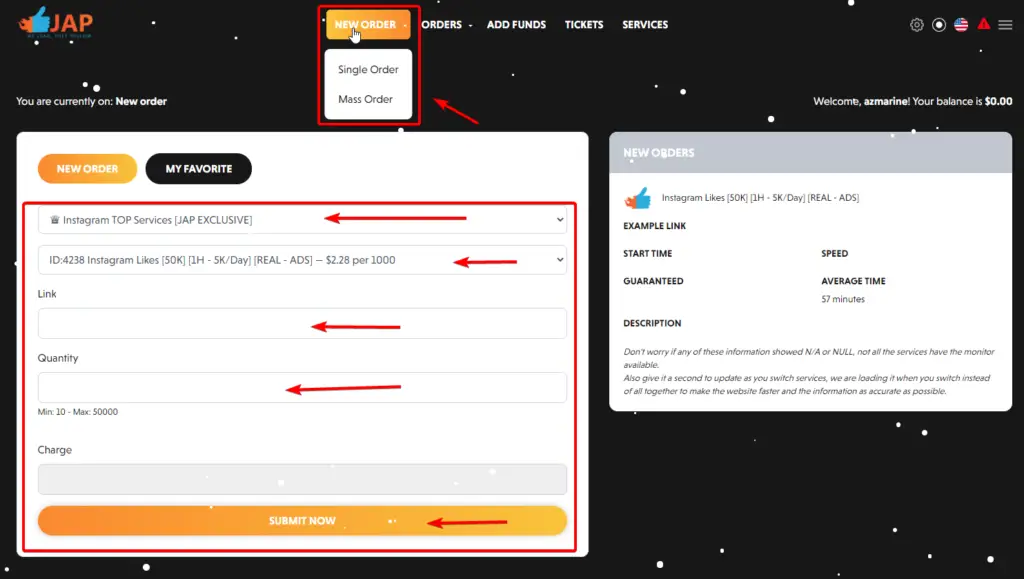Click the Charge field
1024x579 pixels.
(302, 479)
